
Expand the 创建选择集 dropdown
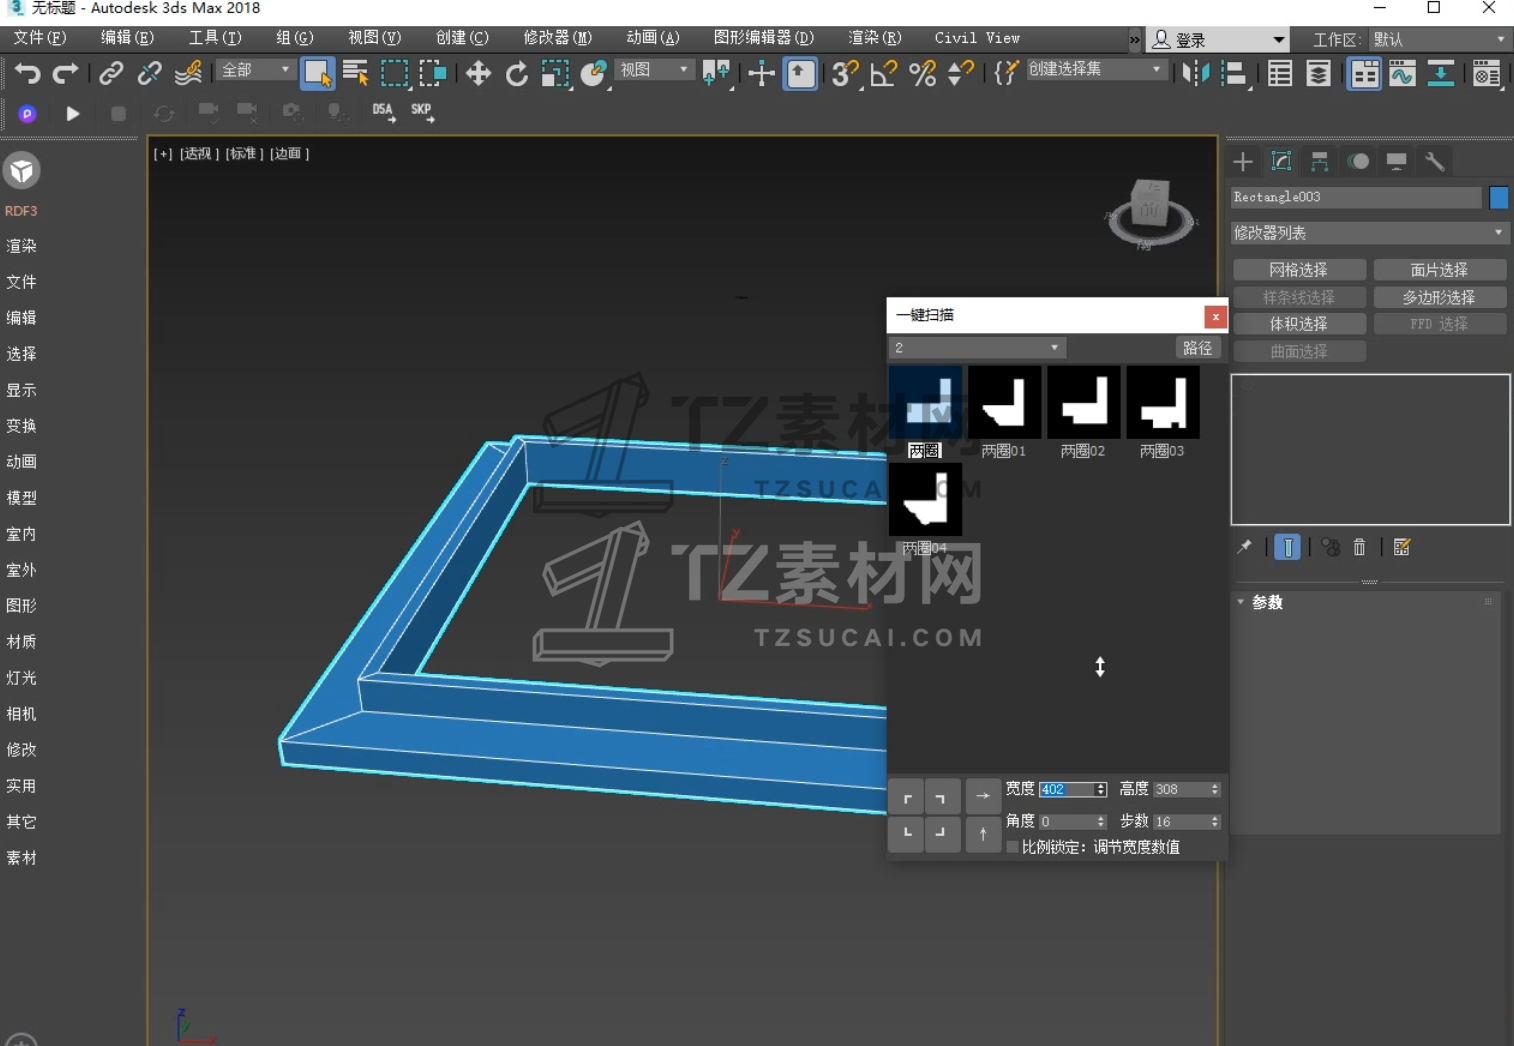[1157, 70]
